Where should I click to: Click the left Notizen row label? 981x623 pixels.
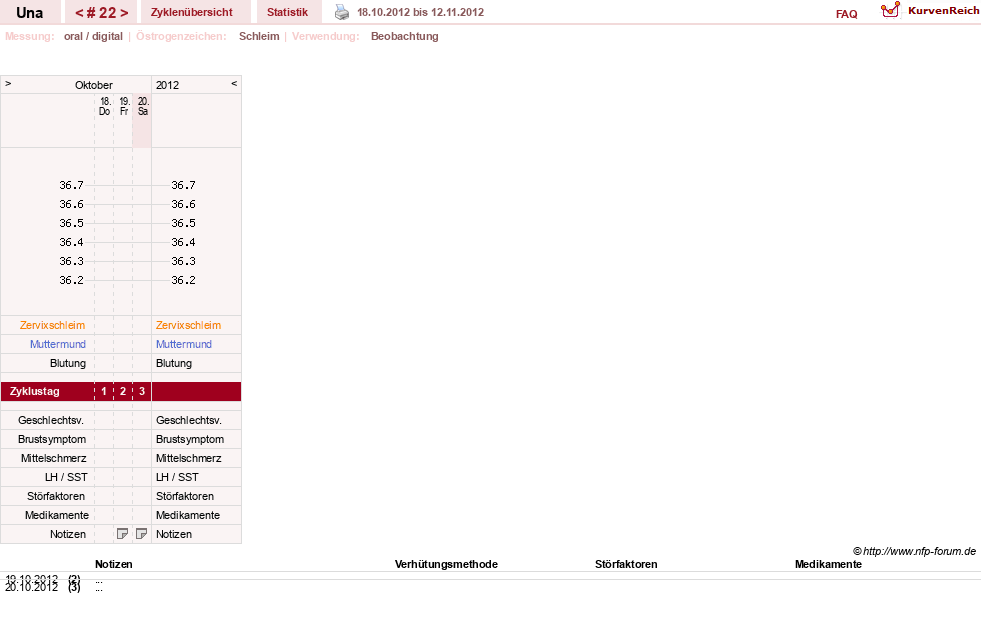(x=68, y=534)
